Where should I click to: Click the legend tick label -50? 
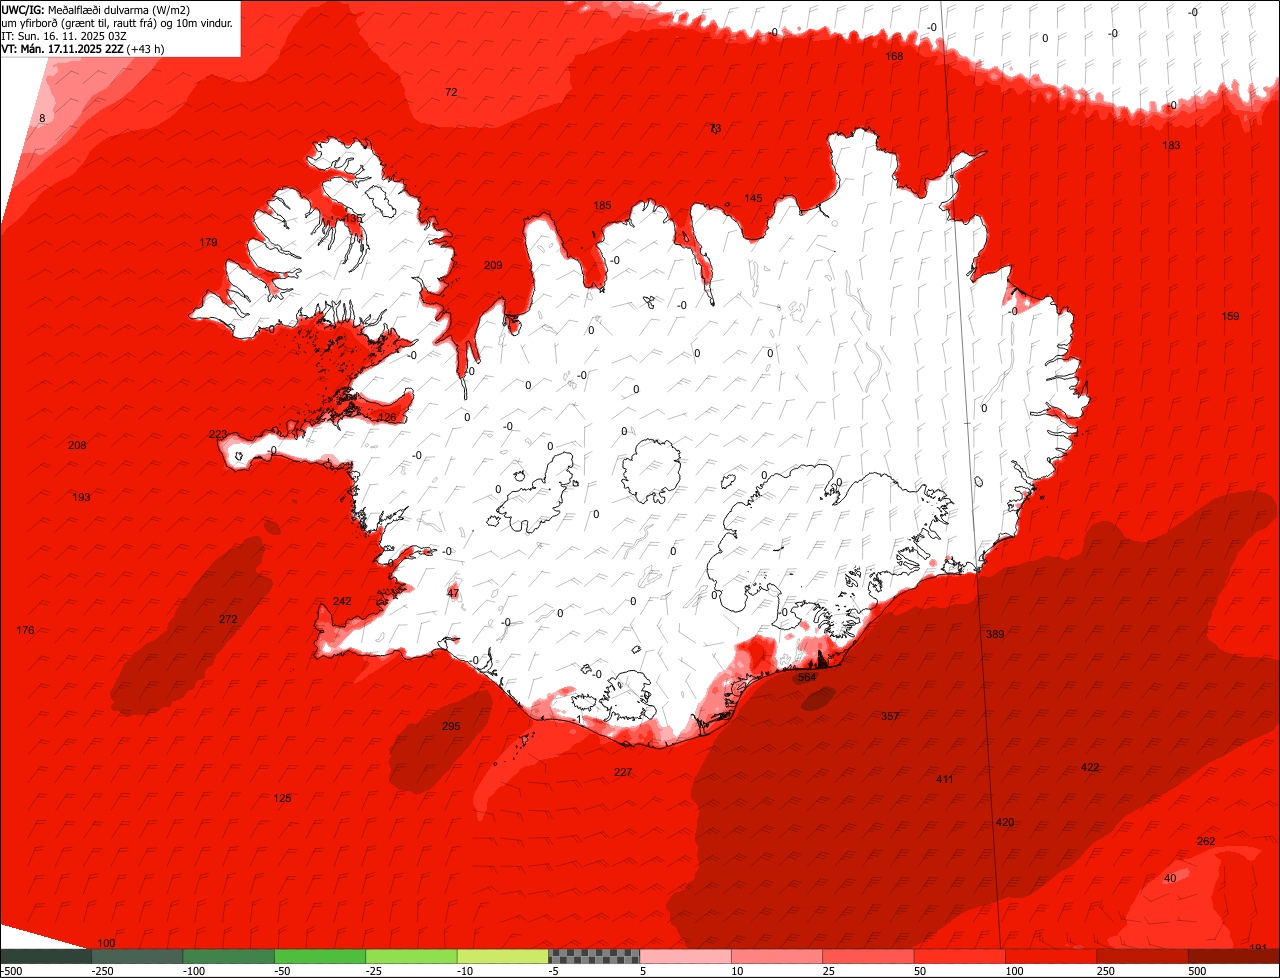283,971
